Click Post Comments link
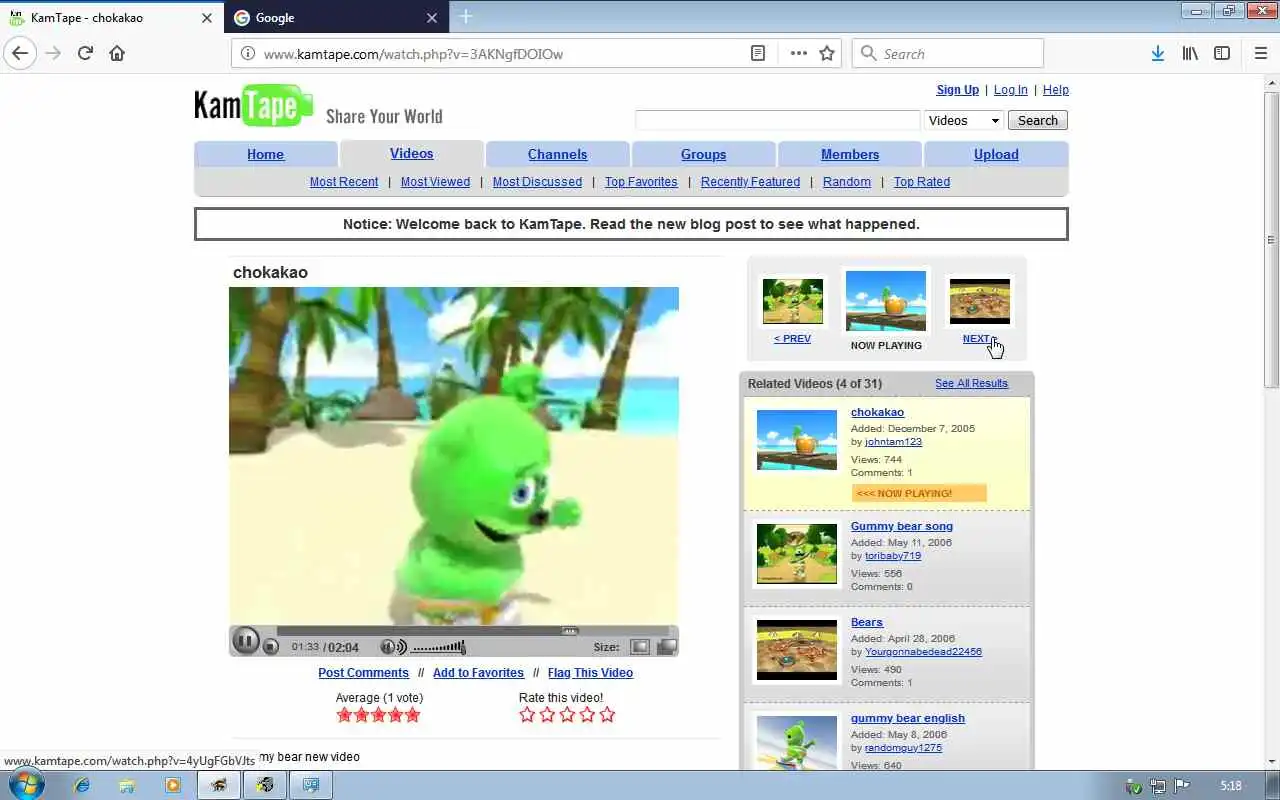Viewport: 1280px width, 800px height. (363, 672)
